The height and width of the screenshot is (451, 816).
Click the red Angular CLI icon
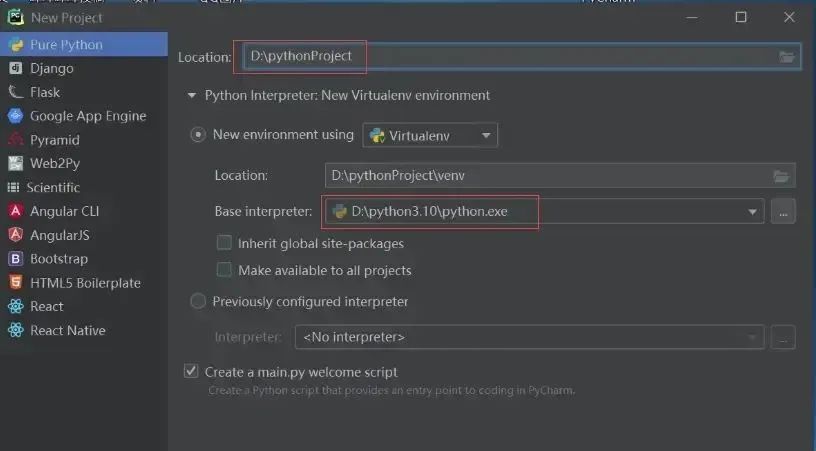point(16,211)
